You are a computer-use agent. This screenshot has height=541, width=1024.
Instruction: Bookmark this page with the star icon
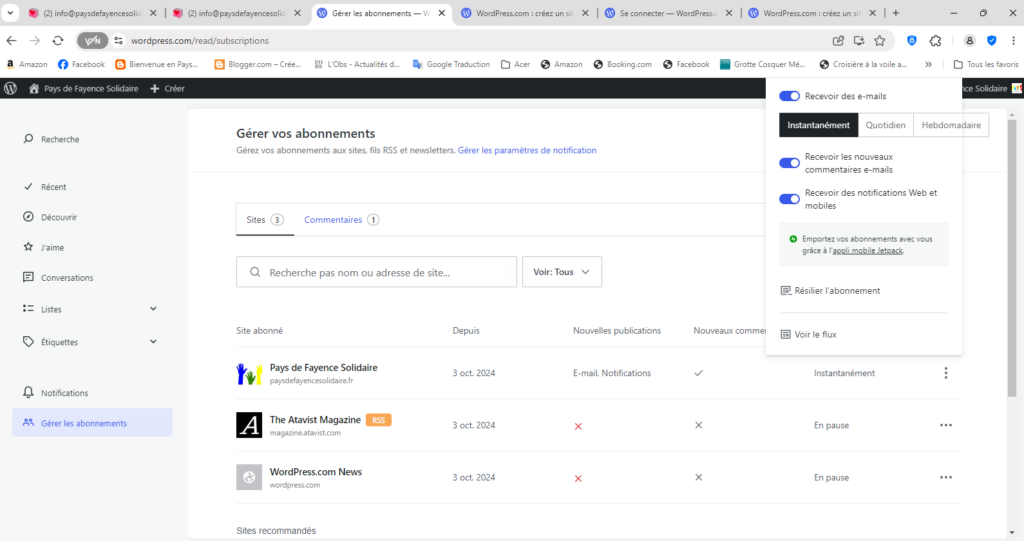[x=880, y=41]
